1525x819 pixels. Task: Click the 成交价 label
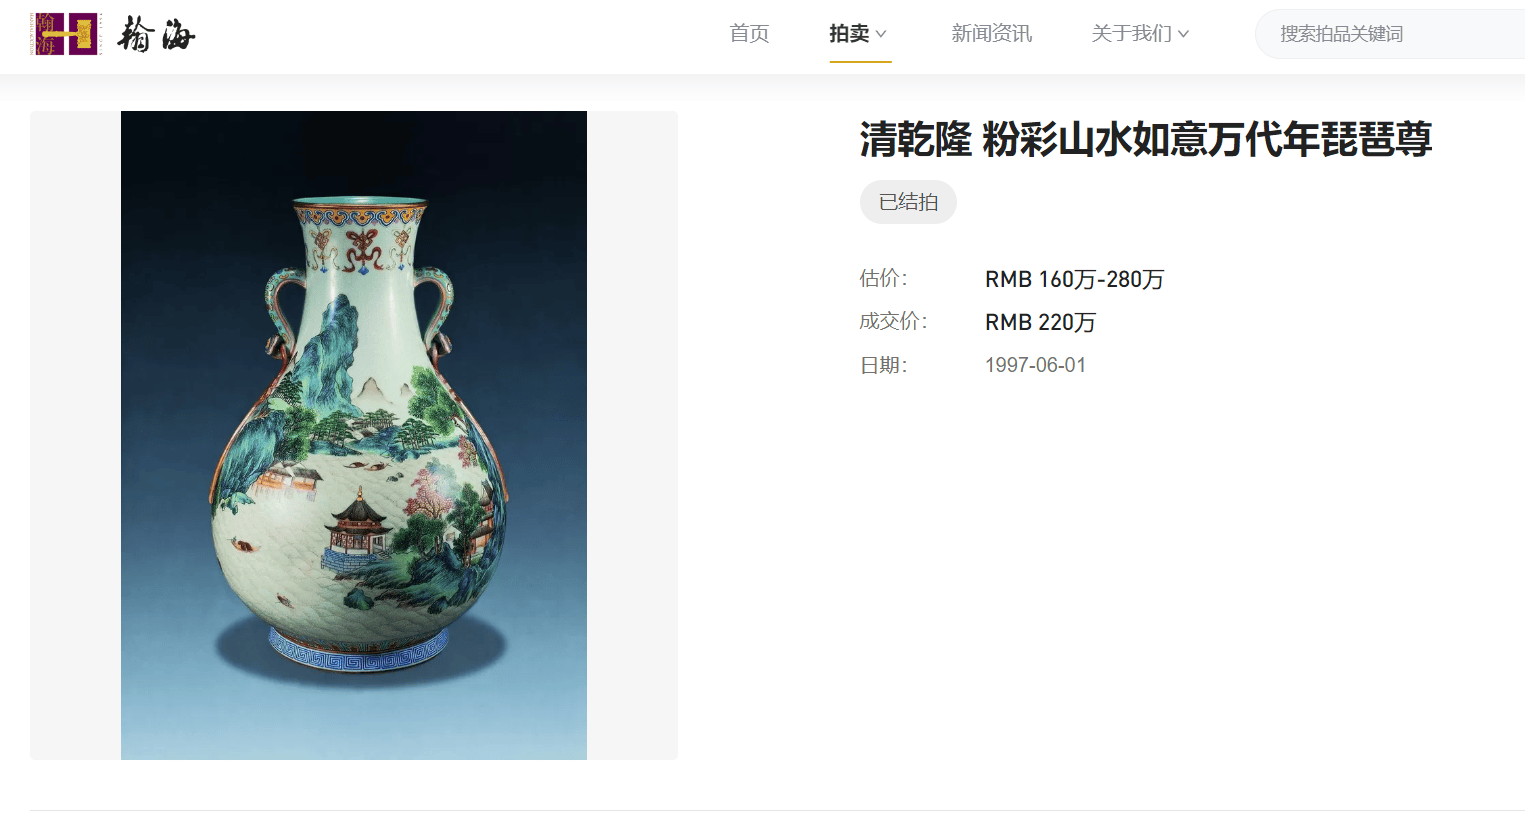(x=893, y=321)
